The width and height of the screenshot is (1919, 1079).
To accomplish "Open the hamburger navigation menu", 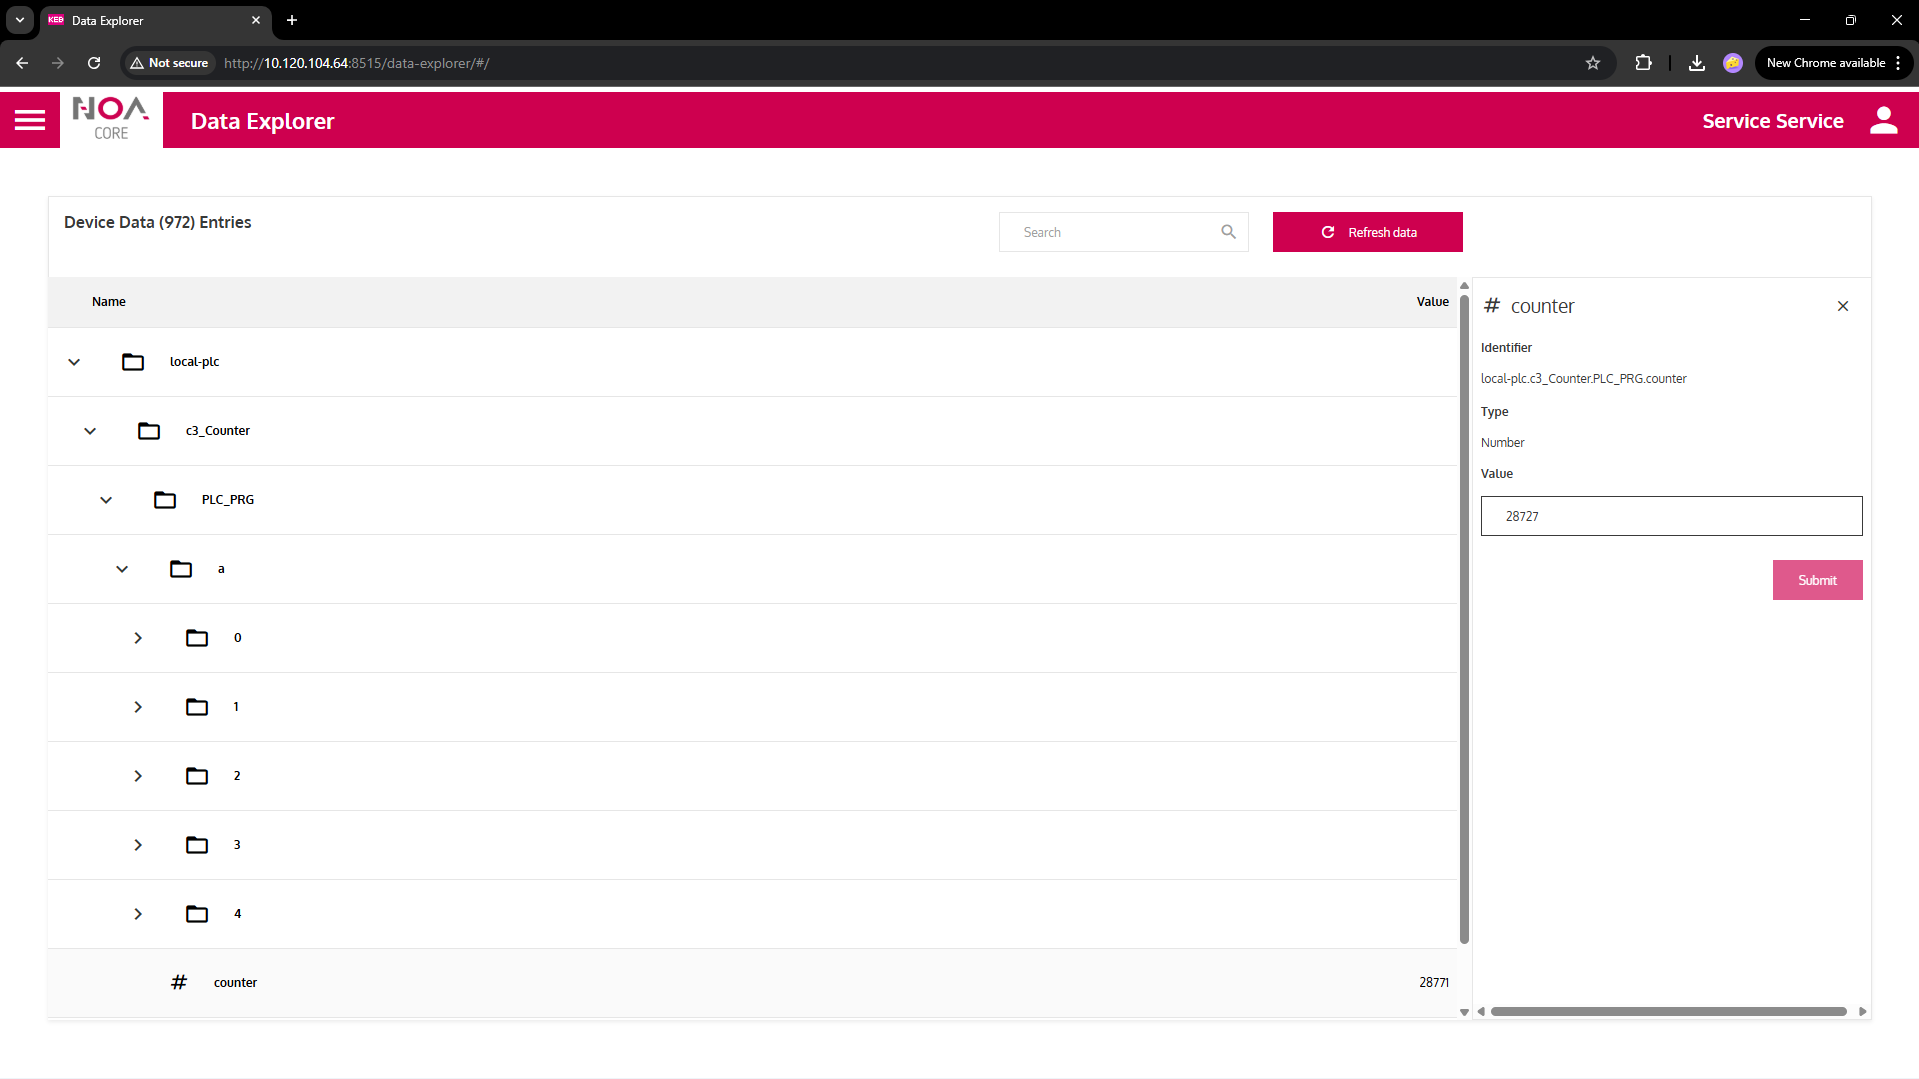I will [30, 120].
